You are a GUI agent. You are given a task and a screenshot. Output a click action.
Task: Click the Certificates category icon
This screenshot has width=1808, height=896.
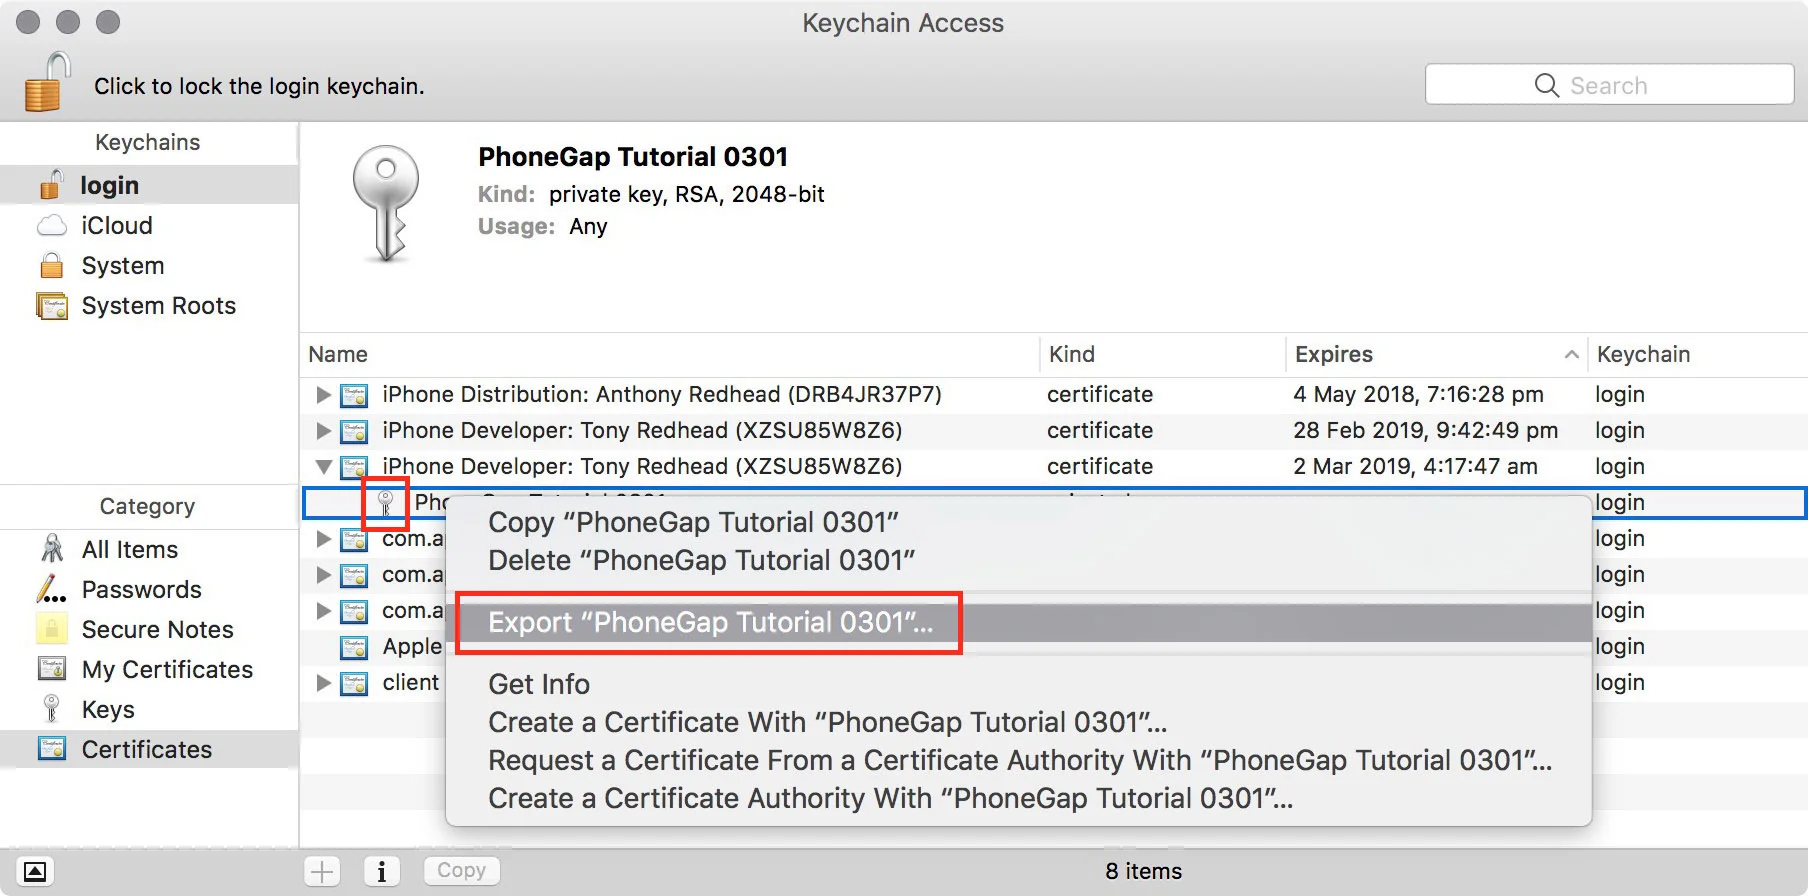pyautogui.click(x=52, y=748)
